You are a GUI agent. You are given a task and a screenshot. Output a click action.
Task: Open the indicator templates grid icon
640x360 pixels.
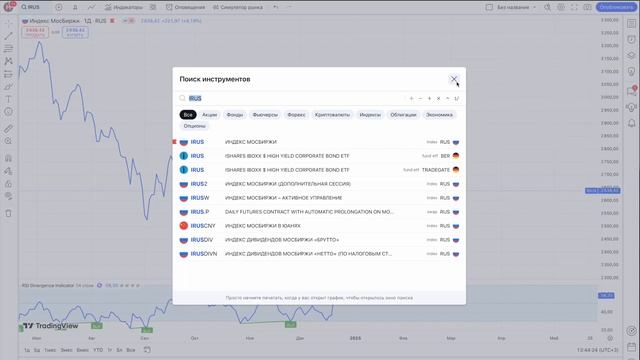[153, 7]
